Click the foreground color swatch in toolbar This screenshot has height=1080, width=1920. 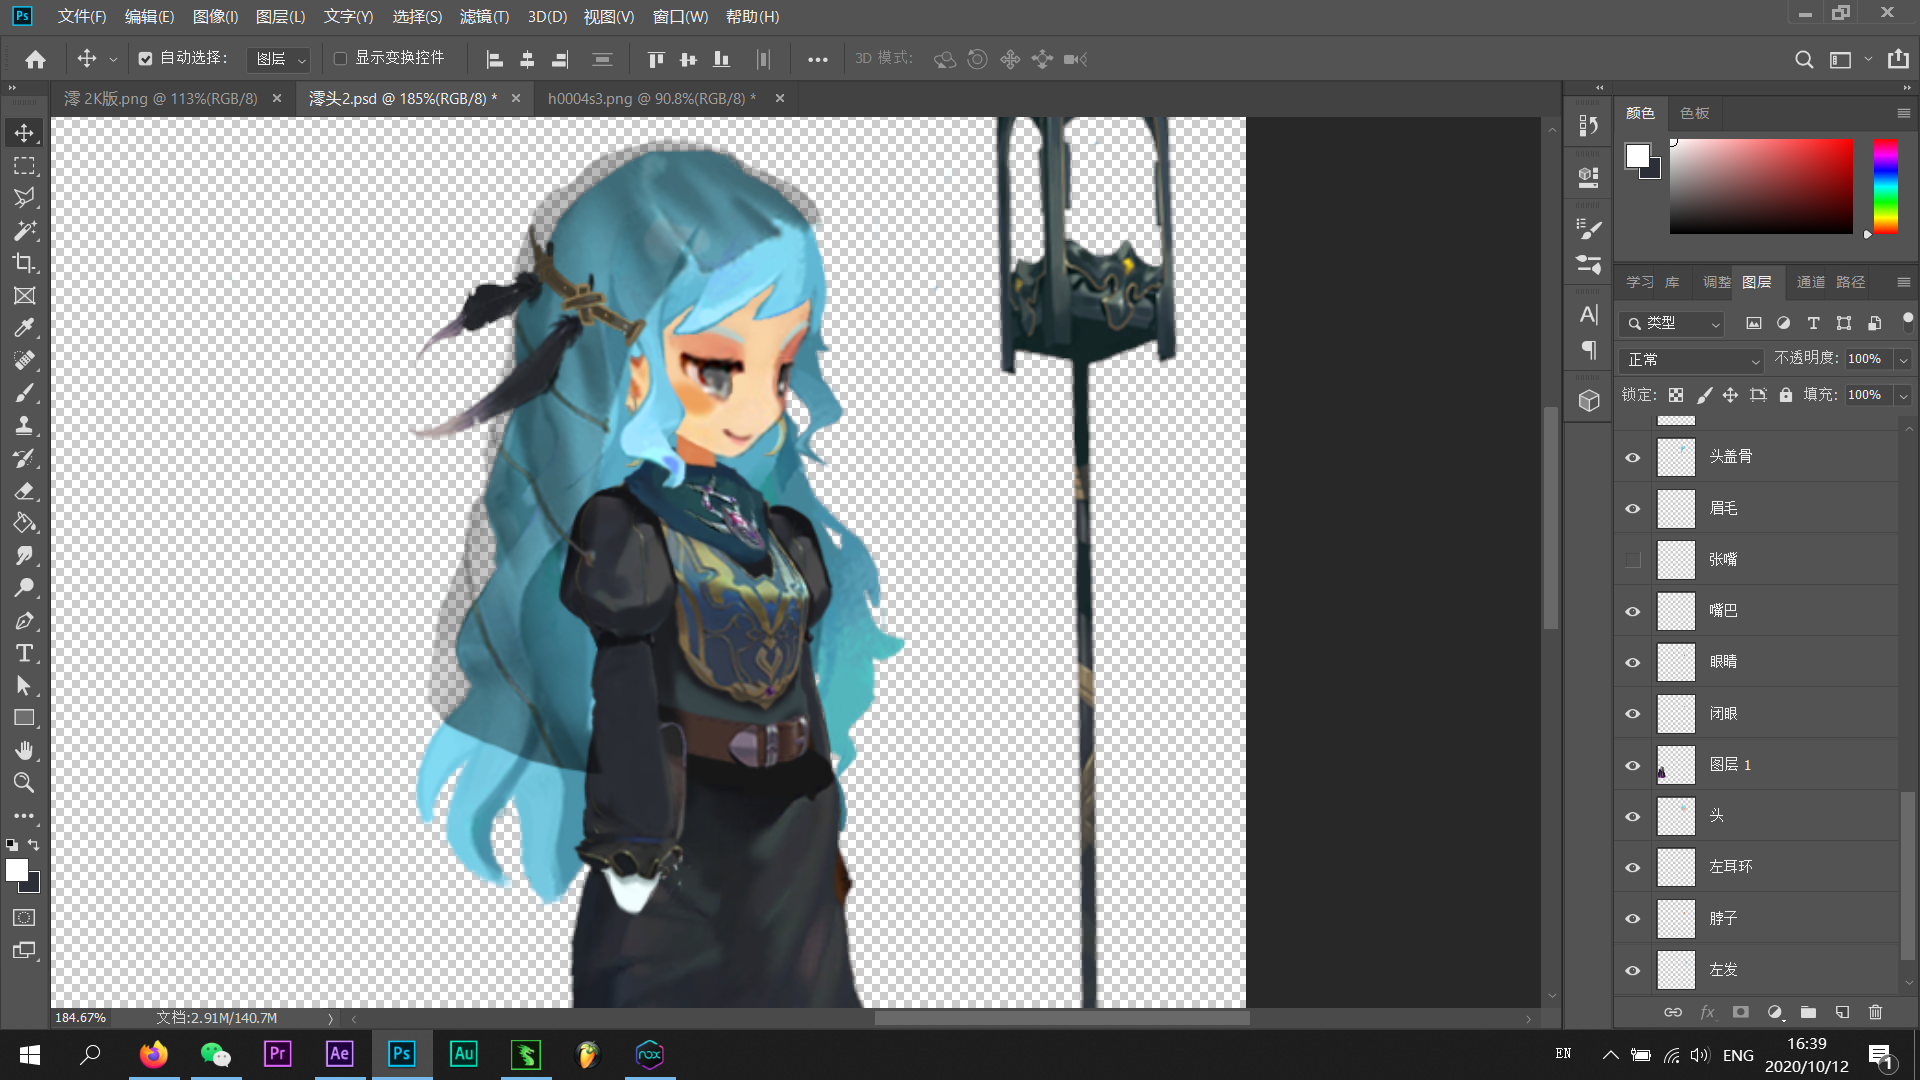[x=17, y=870]
